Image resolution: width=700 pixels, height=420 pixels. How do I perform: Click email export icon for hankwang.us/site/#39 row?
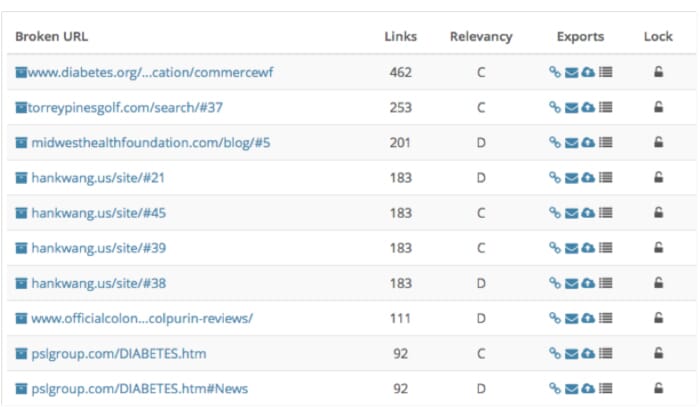[571, 248]
